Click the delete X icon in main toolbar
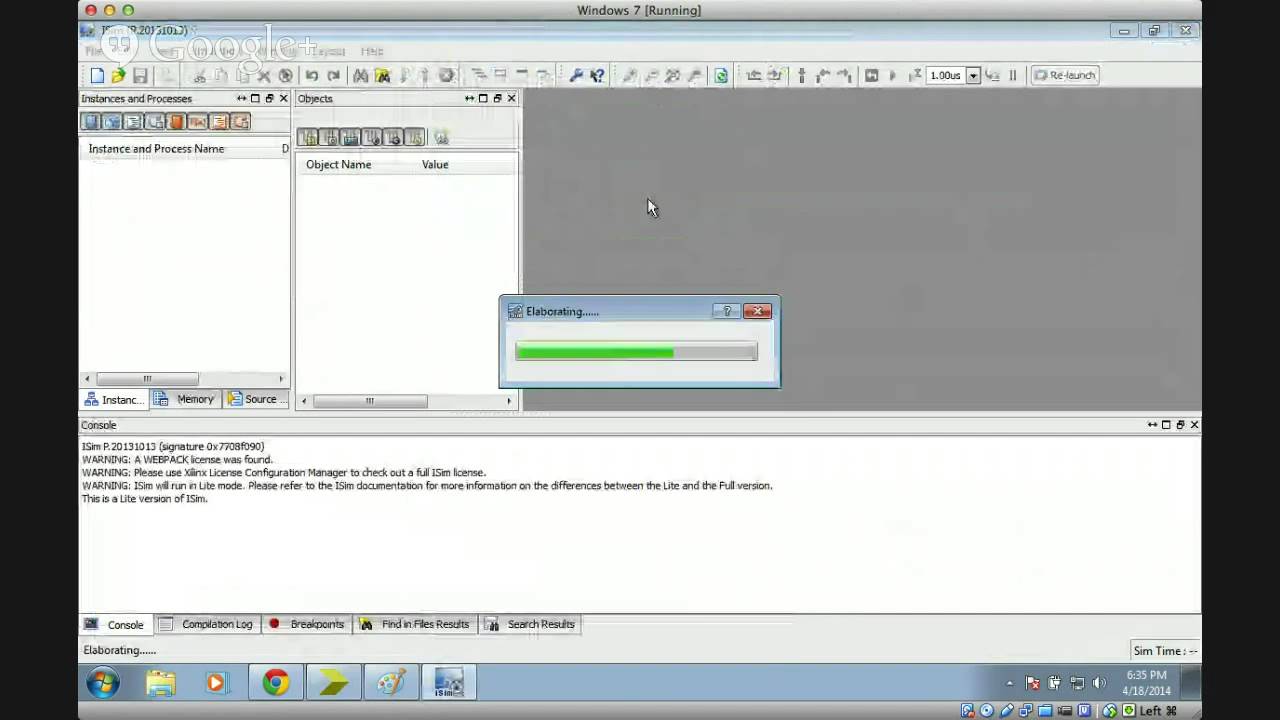Screen dimensions: 1280x720 pyautogui.click(x=264, y=76)
